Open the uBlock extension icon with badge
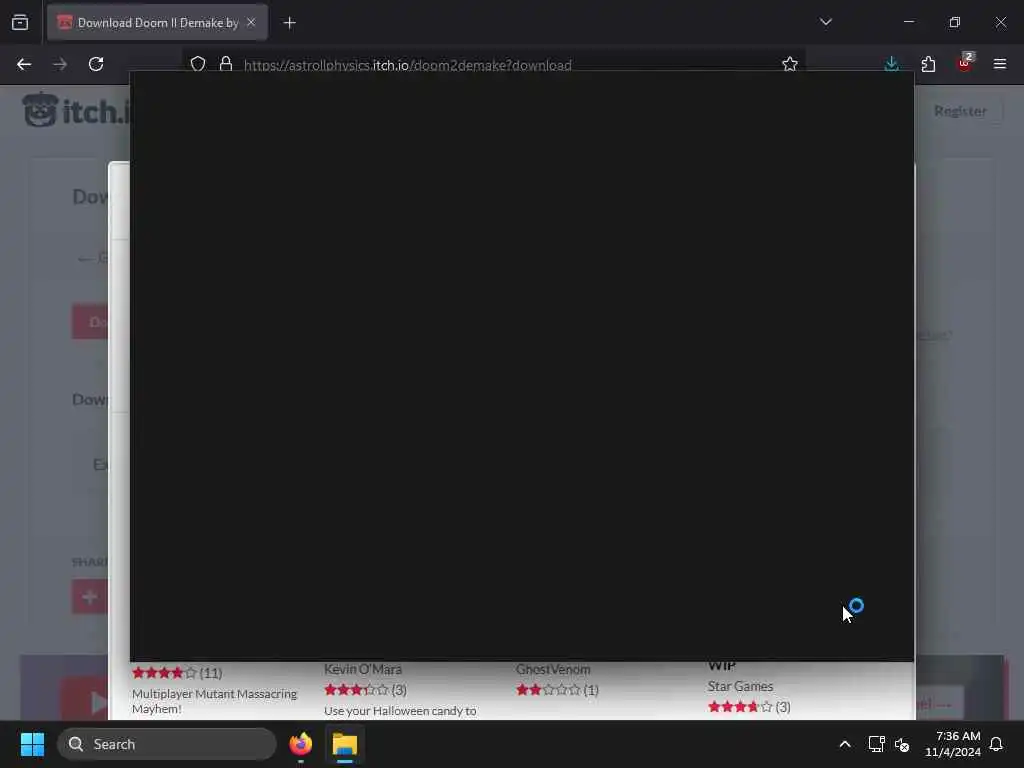 965,63
